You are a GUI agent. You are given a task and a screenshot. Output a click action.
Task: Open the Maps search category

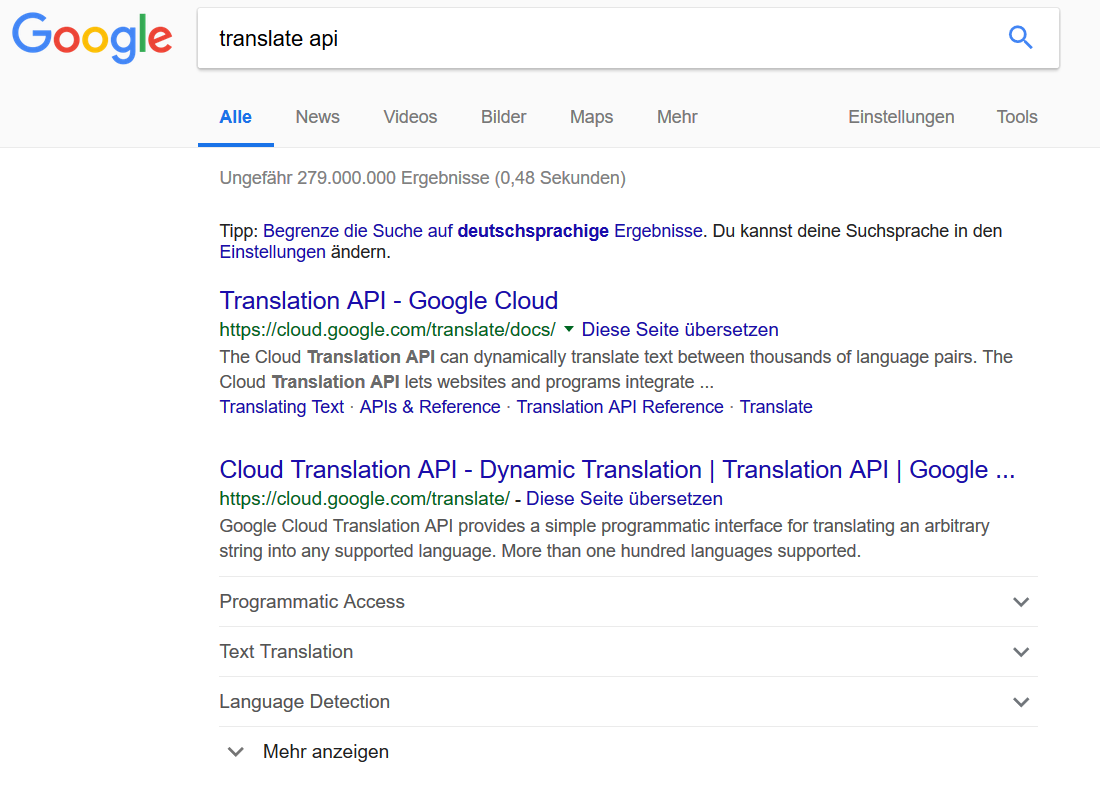pos(591,117)
